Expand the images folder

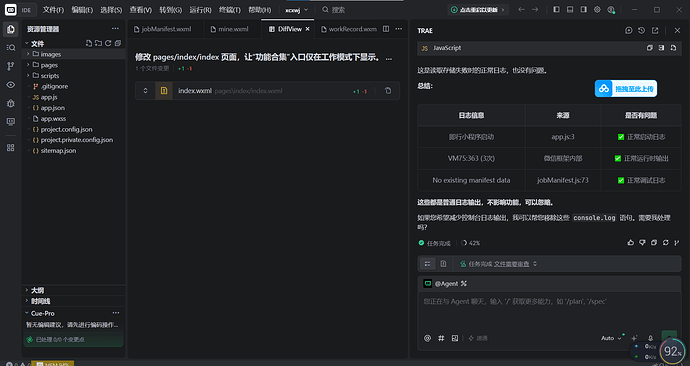28,54
